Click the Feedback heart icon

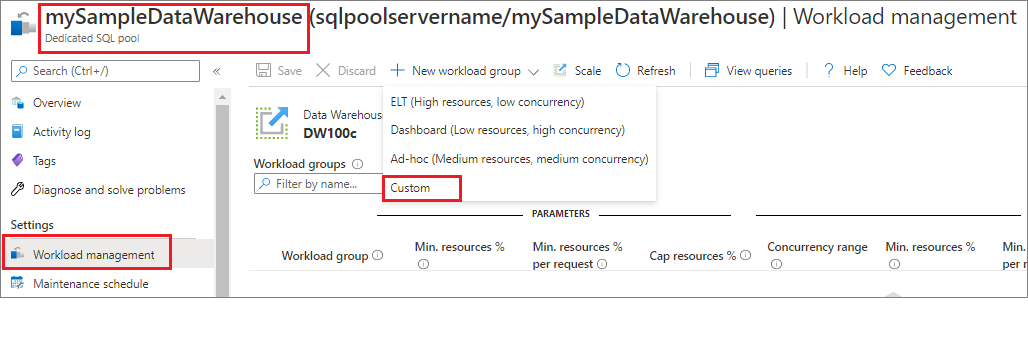click(x=889, y=70)
